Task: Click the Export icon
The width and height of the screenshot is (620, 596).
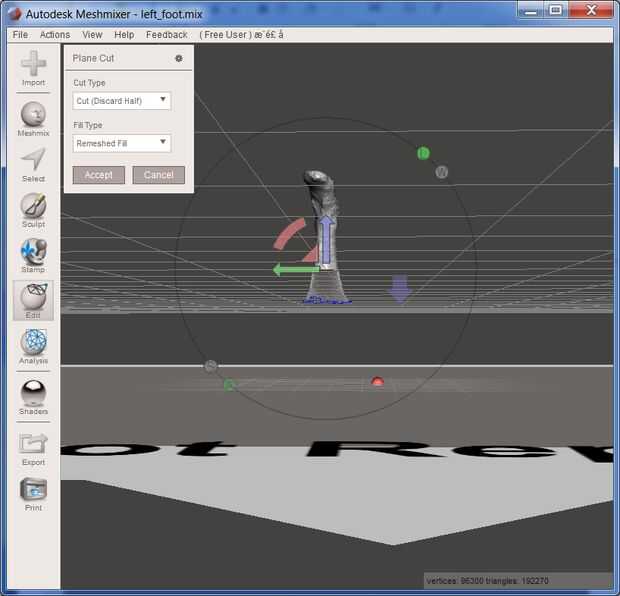Action: click(33, 448)
